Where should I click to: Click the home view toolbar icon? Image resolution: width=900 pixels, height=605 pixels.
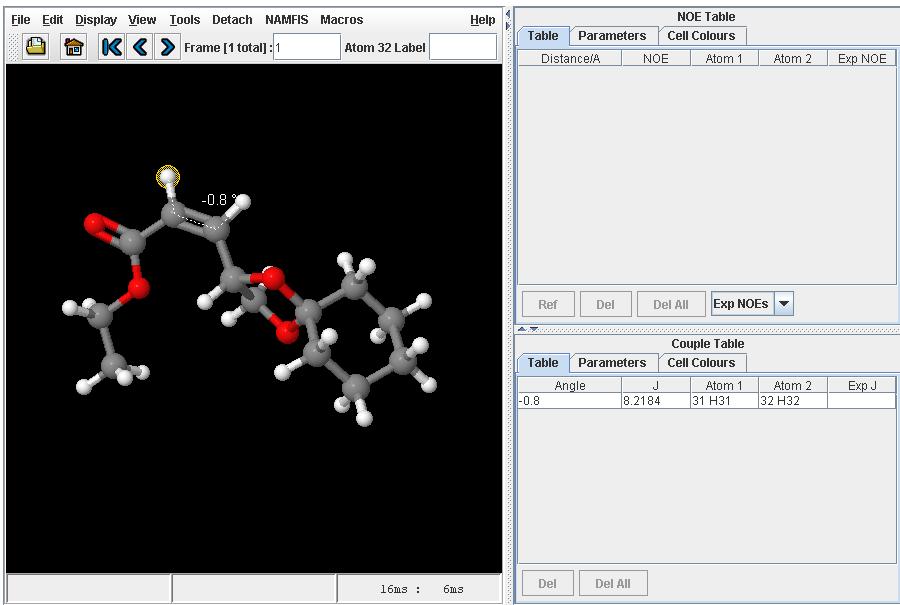tap(73, 46)
